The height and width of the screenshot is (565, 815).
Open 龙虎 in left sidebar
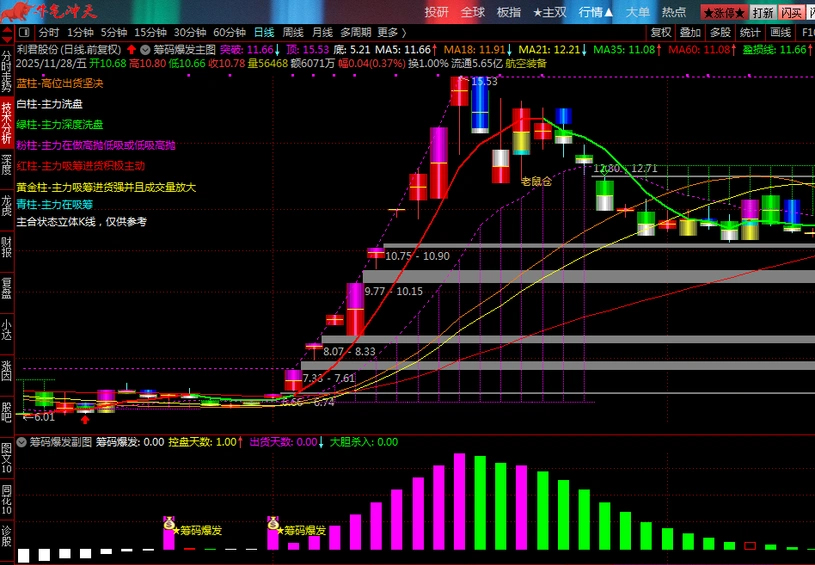6,206
